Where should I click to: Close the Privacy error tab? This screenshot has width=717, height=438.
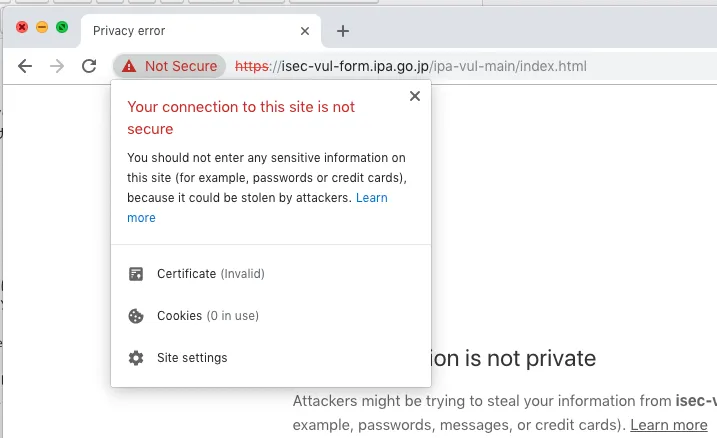(306, 31)
